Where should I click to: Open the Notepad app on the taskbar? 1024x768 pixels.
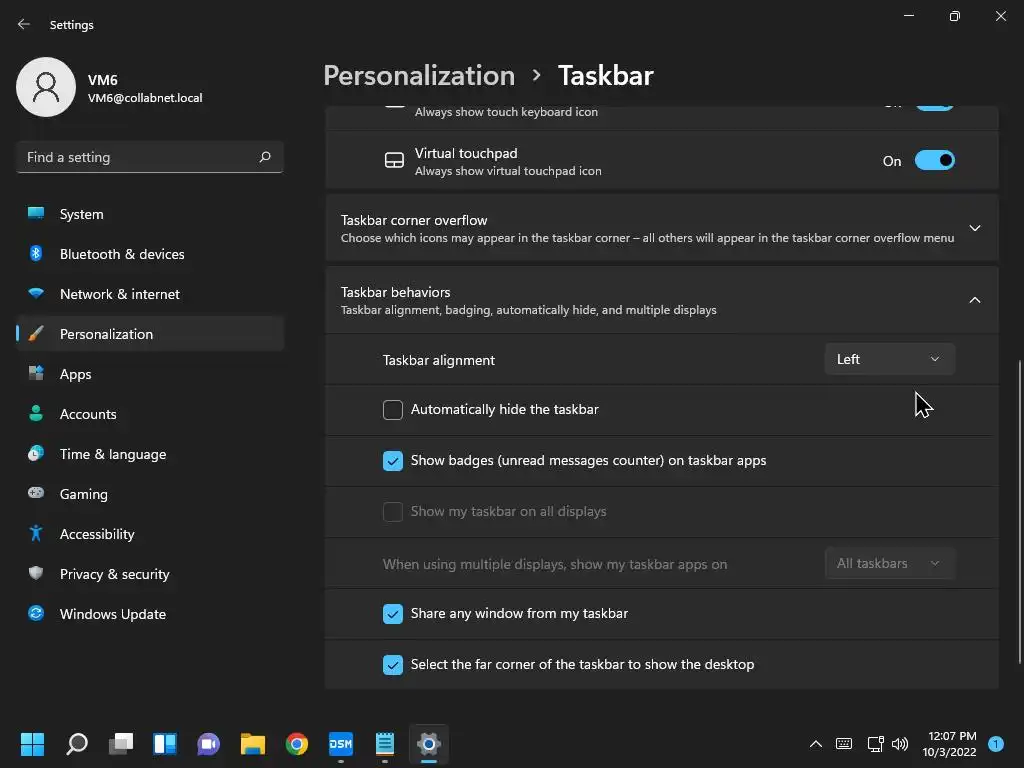click(385, 744)
